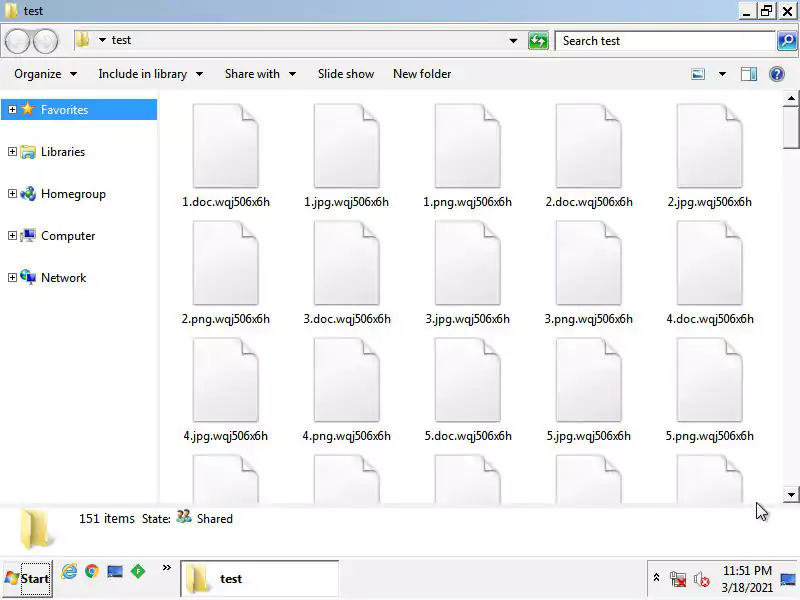This screenshot has height=600, width=800.
Task: Select Network in the navigation pane
Action: tap(63, 278)
